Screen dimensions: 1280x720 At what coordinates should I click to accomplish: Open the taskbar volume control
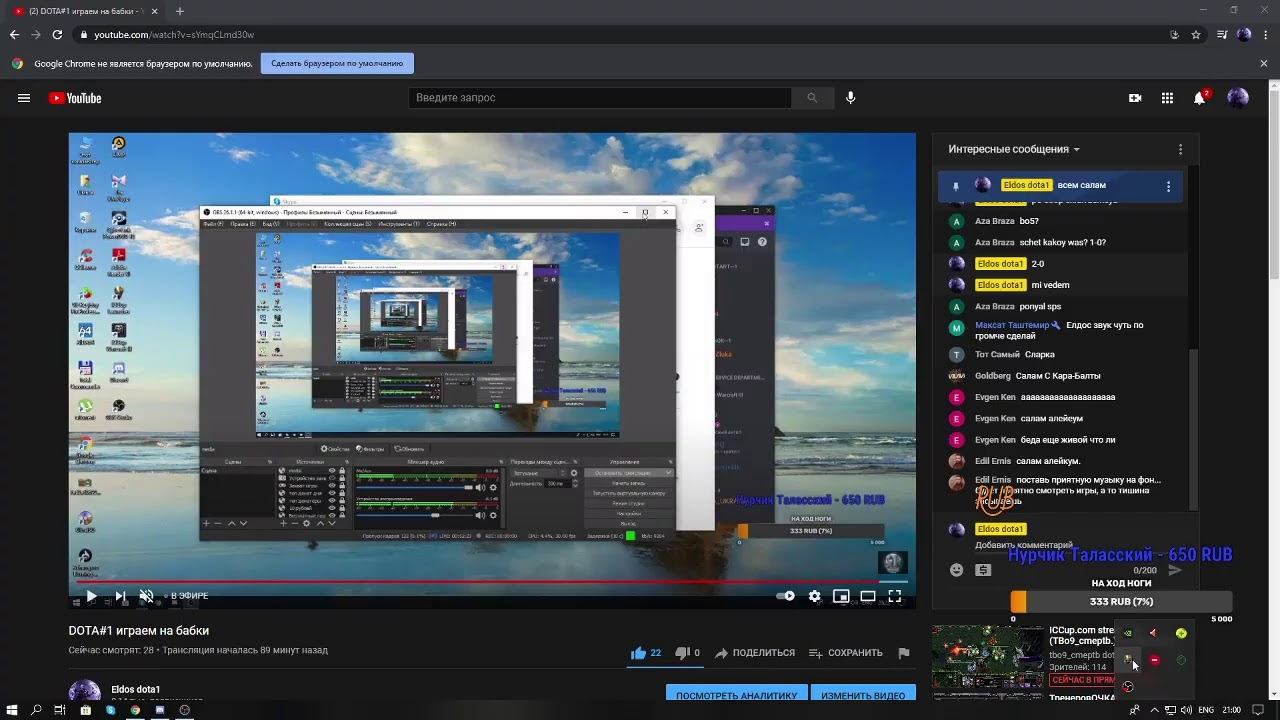click(1186, 711)
